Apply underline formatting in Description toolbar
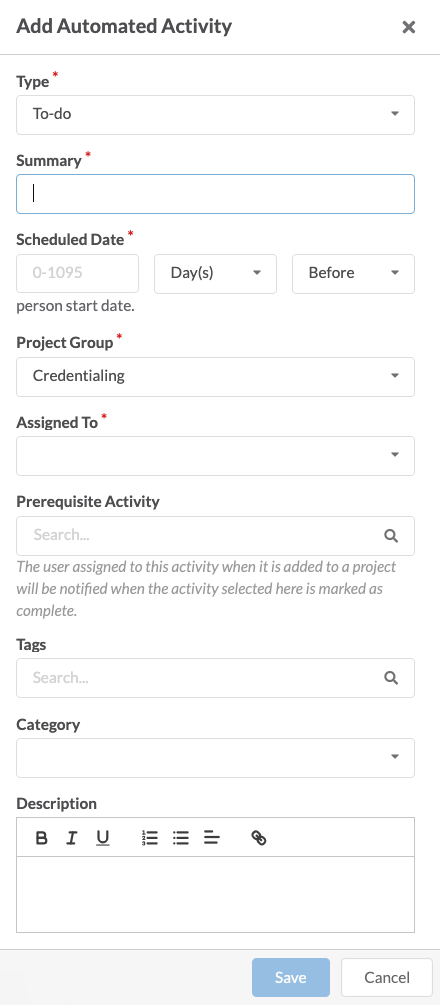The image size is (440, 1005). tap(103, 838)
